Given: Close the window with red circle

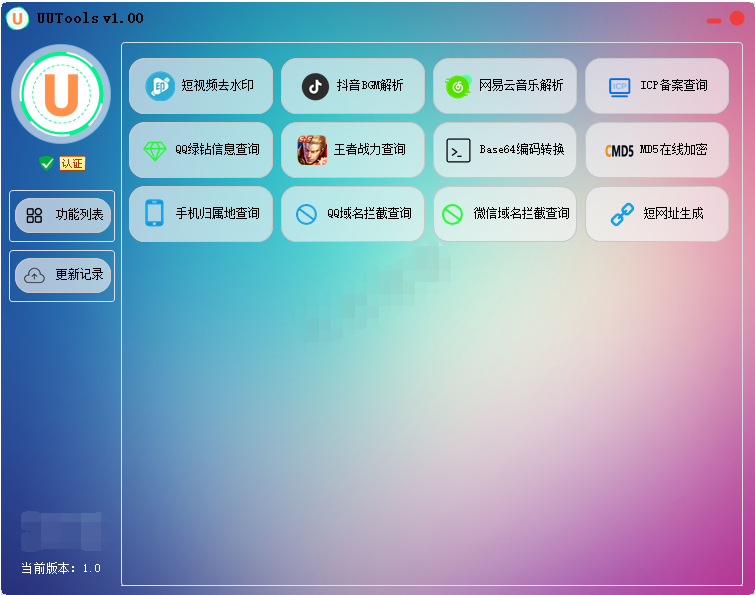Looking at the screenshot, I should tap(737, 18).
